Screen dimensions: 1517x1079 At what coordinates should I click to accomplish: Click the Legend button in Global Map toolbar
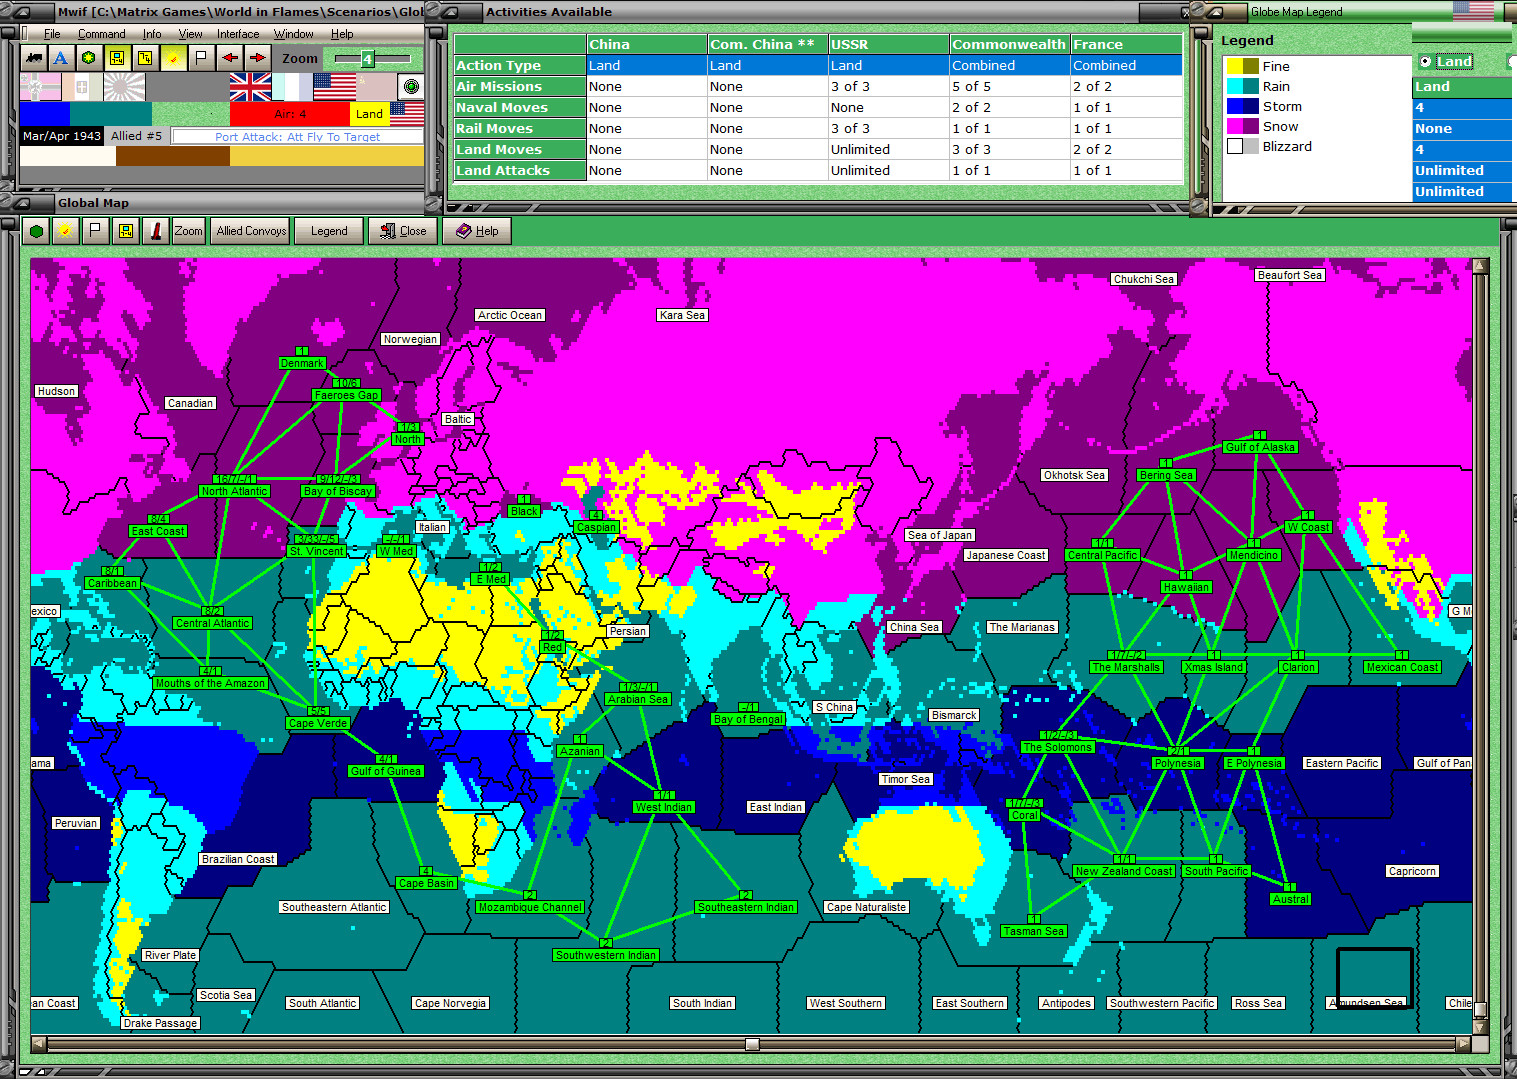(x=329, y=231)
